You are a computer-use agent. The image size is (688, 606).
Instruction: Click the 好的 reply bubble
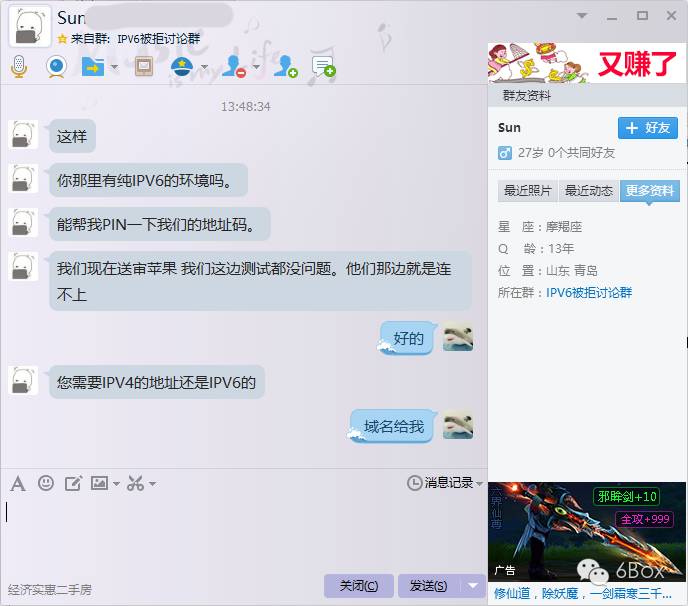[408, 338]
